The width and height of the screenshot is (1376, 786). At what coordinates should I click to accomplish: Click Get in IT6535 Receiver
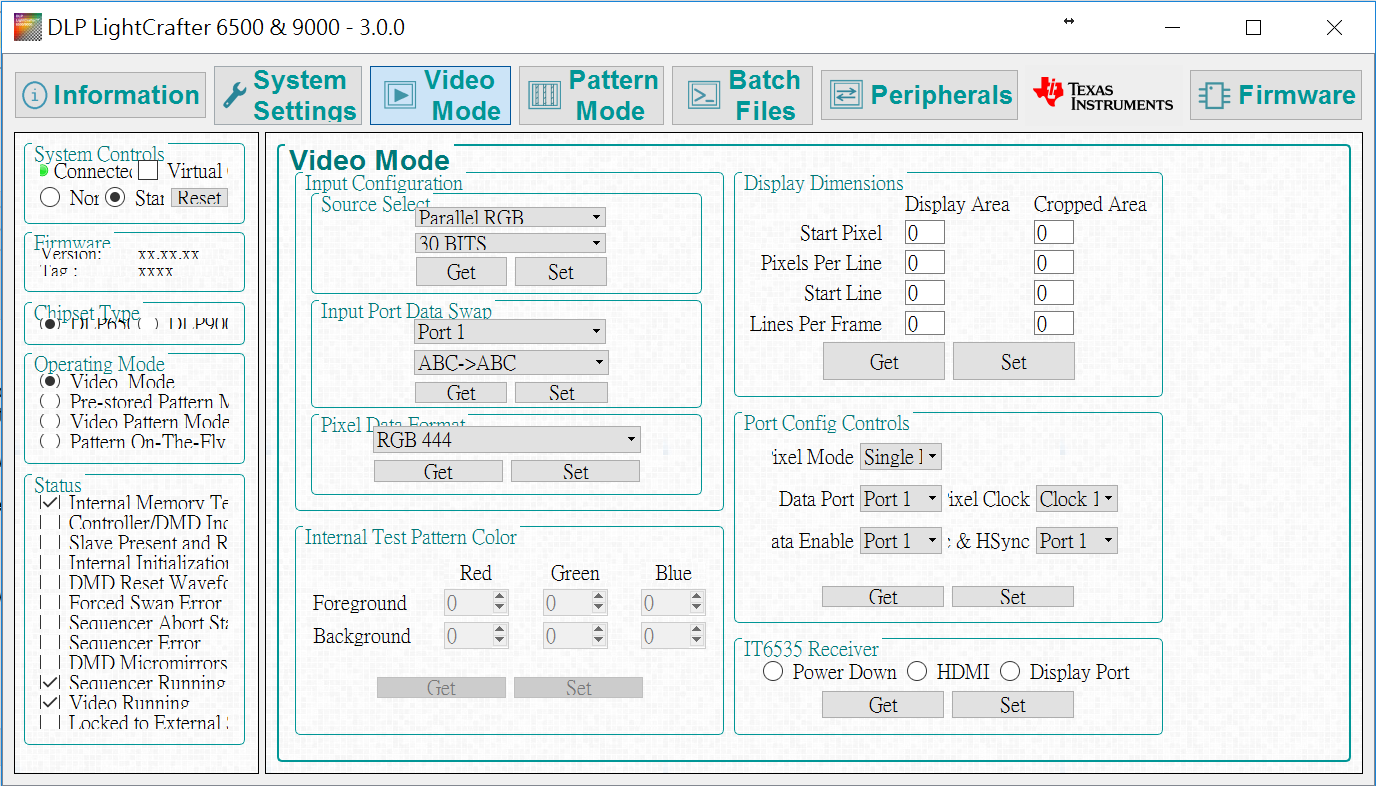[883, 705]
